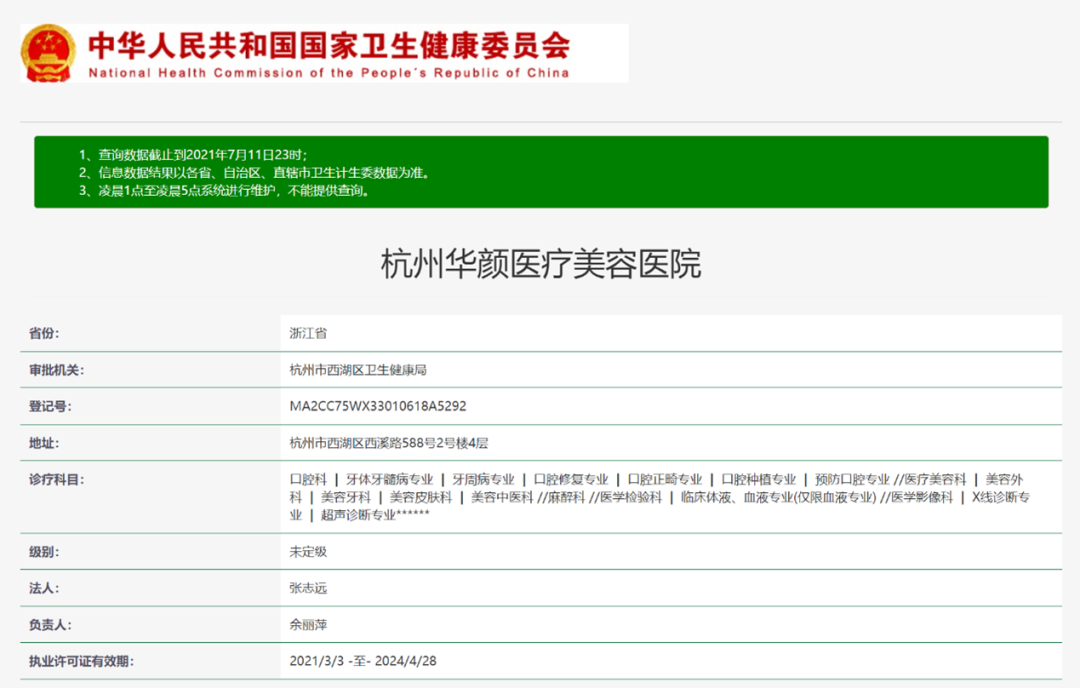
Task: Click the 级别 row label
Action: tap(44, 552)
